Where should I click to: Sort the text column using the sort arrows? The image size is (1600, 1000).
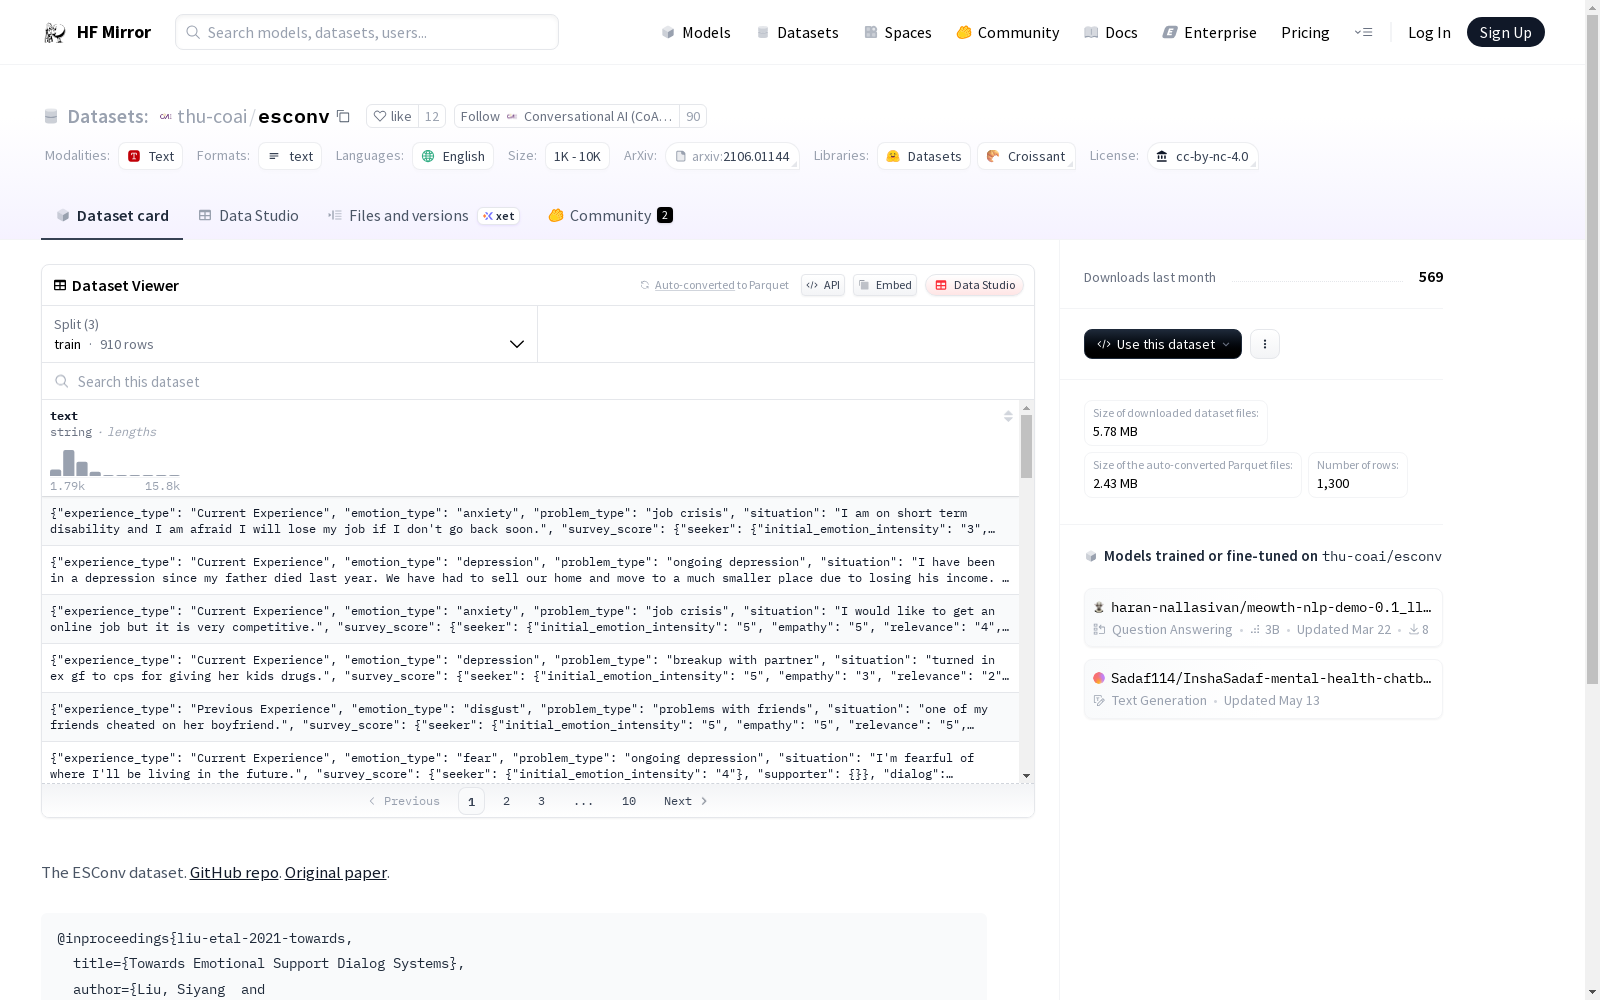point(1008,416)
